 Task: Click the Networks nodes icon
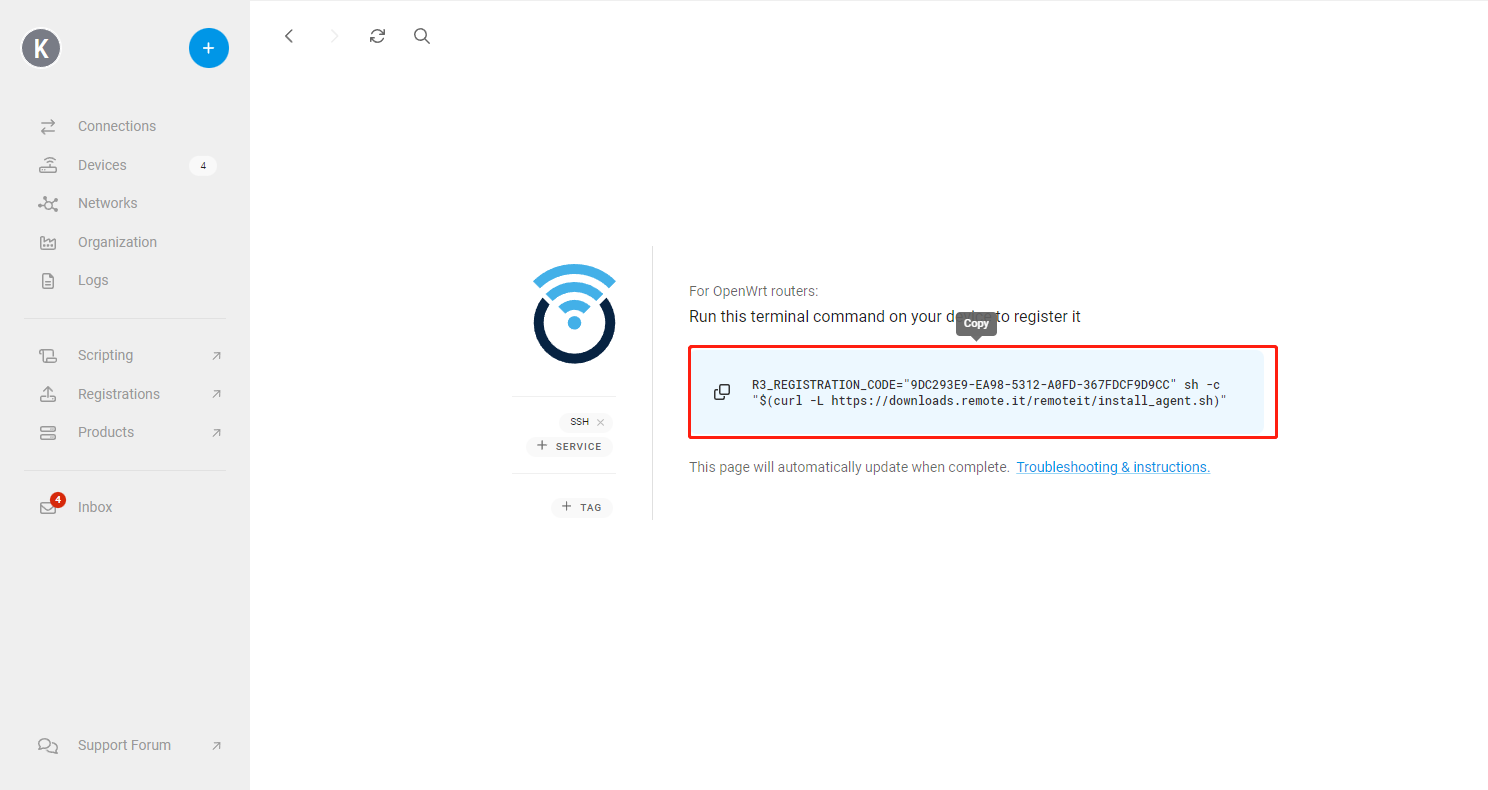pyautogui.click(x=48, y=204)
